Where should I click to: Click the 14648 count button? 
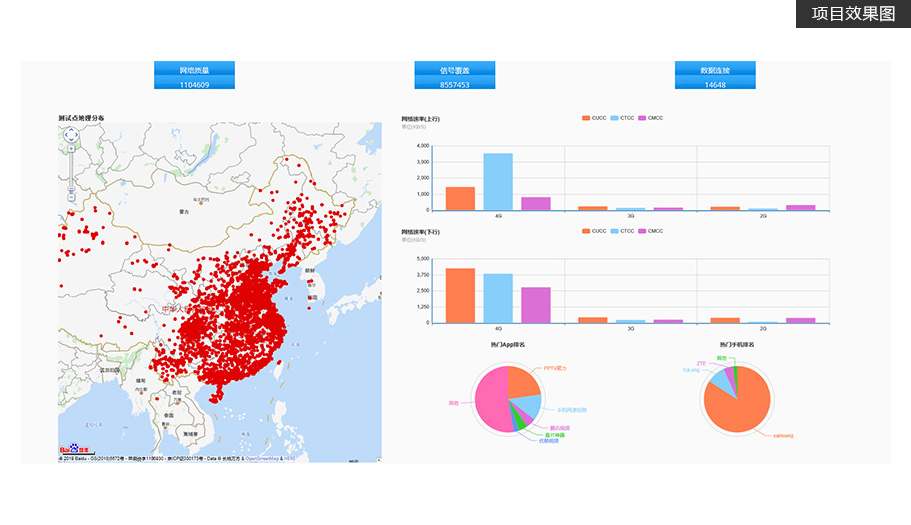click(x=714, y=84)
